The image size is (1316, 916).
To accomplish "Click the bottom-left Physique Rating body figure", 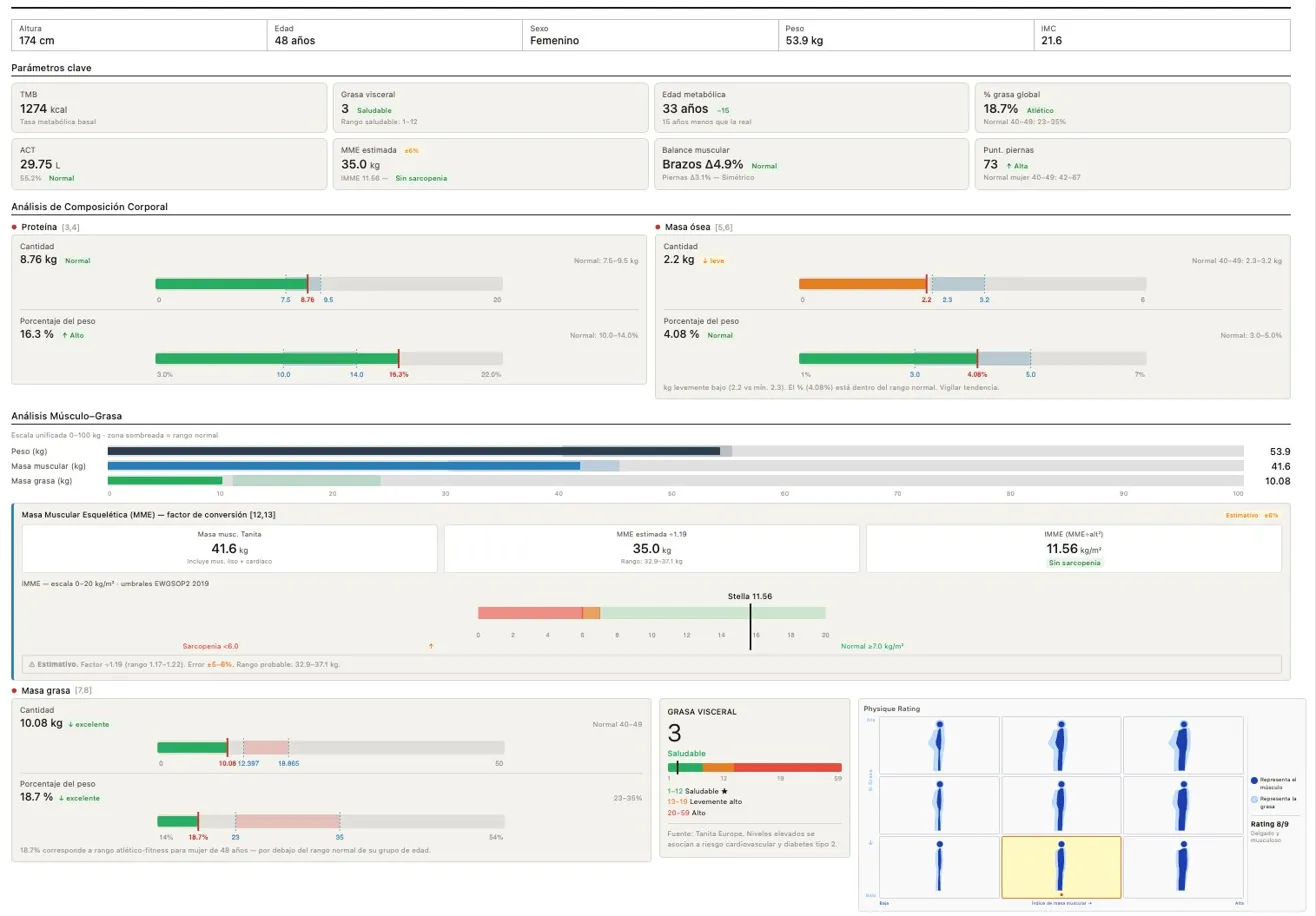I will [939, 867].
